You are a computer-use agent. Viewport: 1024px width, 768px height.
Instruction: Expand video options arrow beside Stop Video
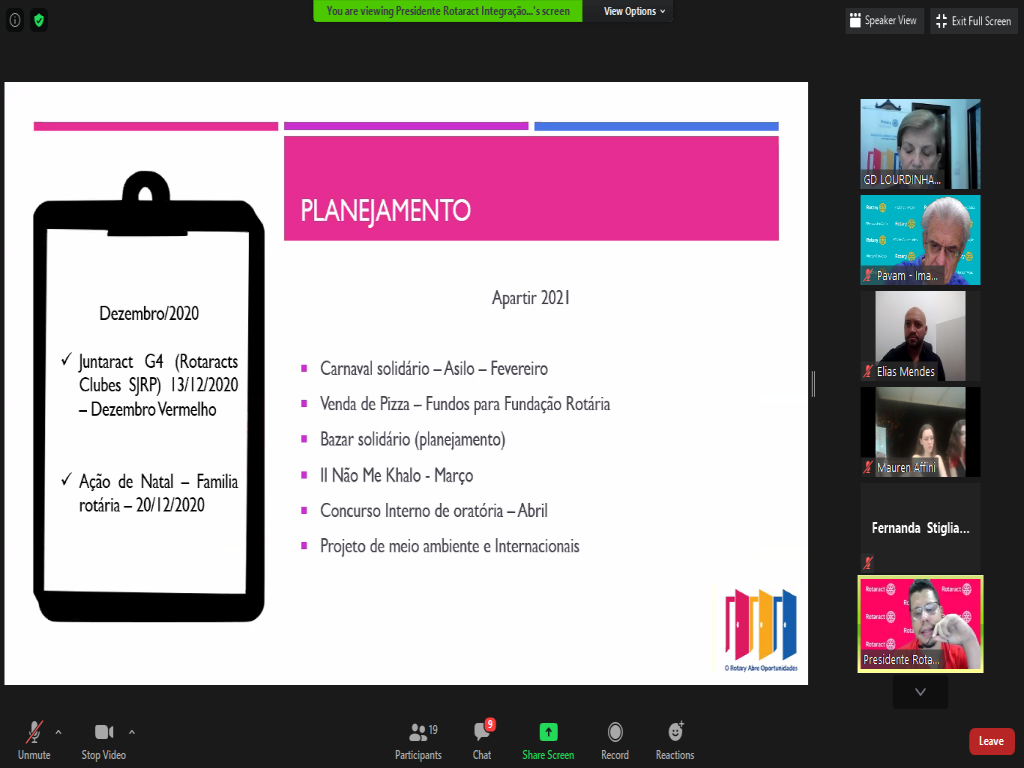click(132, 731)
